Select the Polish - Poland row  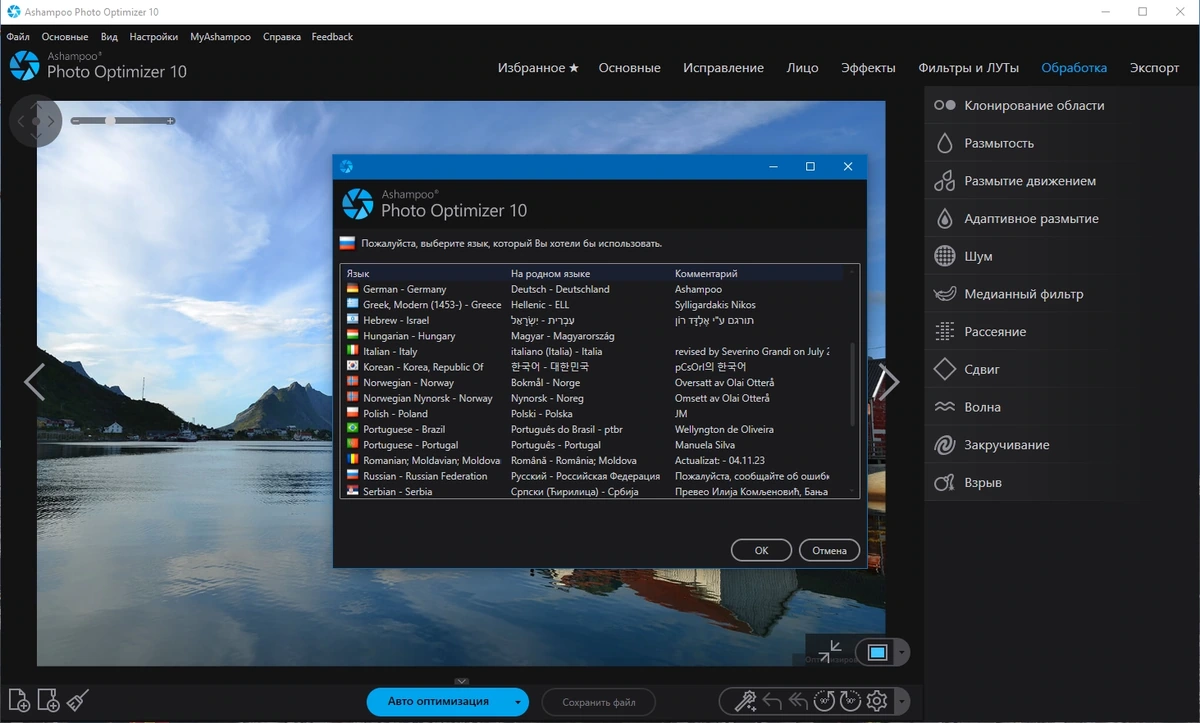click(595, 413)
